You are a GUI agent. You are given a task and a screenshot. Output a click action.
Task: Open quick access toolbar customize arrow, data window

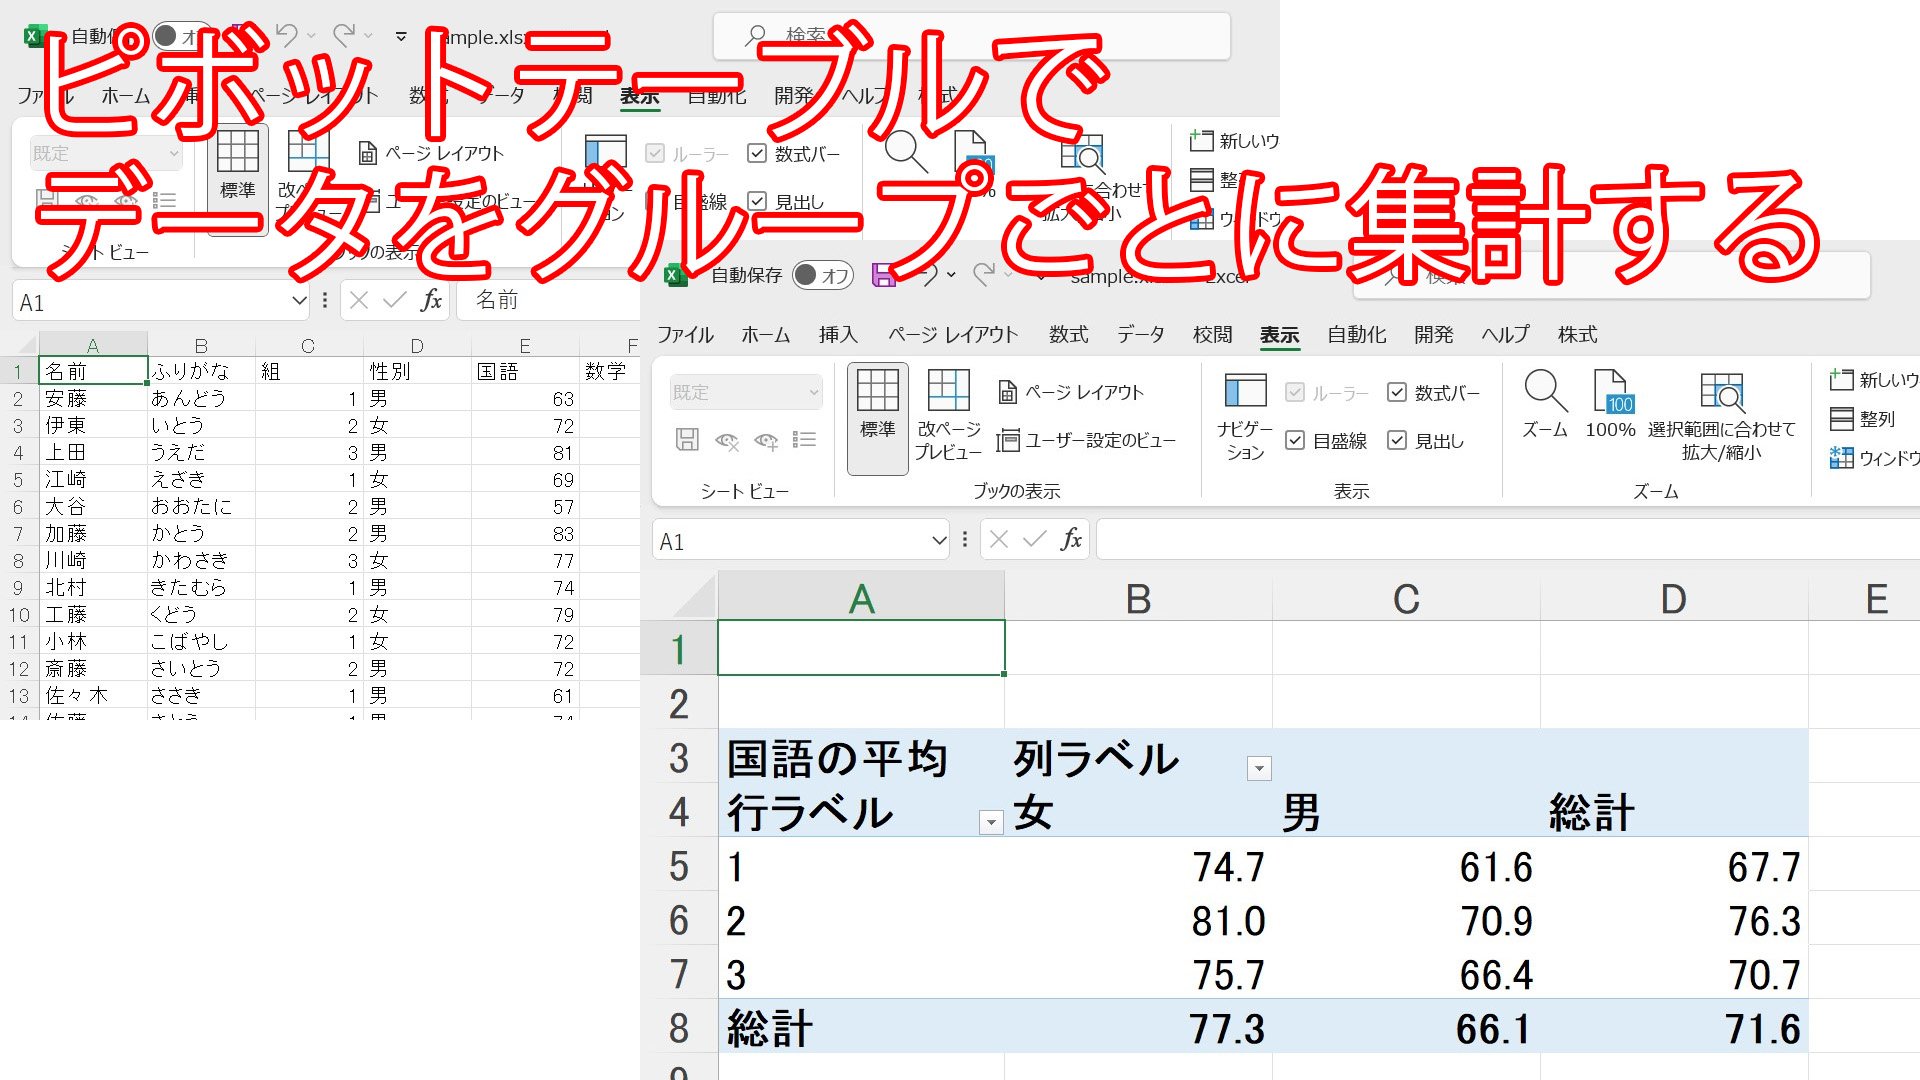pos(401,36)
